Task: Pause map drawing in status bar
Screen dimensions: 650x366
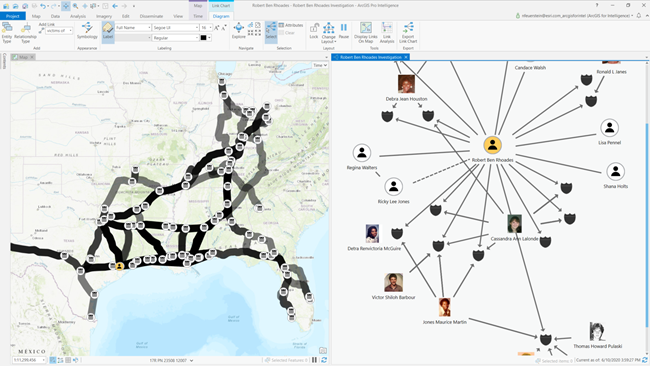Action: pyautogui.click(x=314, y=360)
